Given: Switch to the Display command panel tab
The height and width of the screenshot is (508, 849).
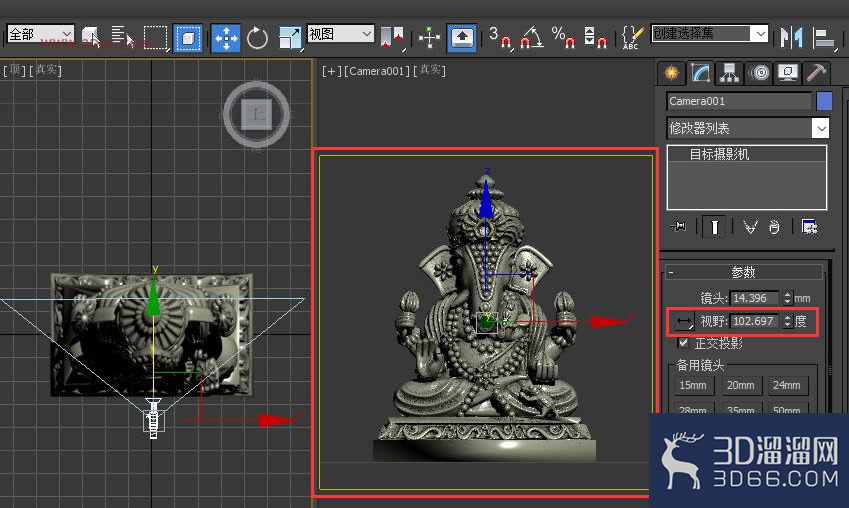Looking at the screenshot, I should point(788,73).
